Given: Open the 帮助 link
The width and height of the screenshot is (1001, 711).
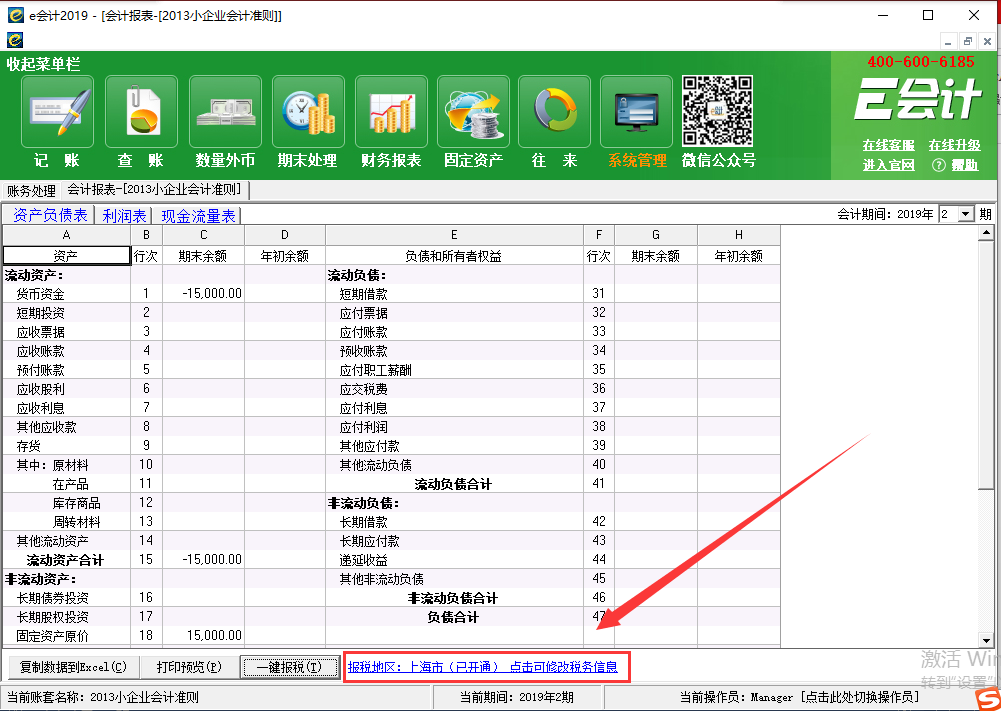Looking at the screenshot, I should [x=965, y=165].
